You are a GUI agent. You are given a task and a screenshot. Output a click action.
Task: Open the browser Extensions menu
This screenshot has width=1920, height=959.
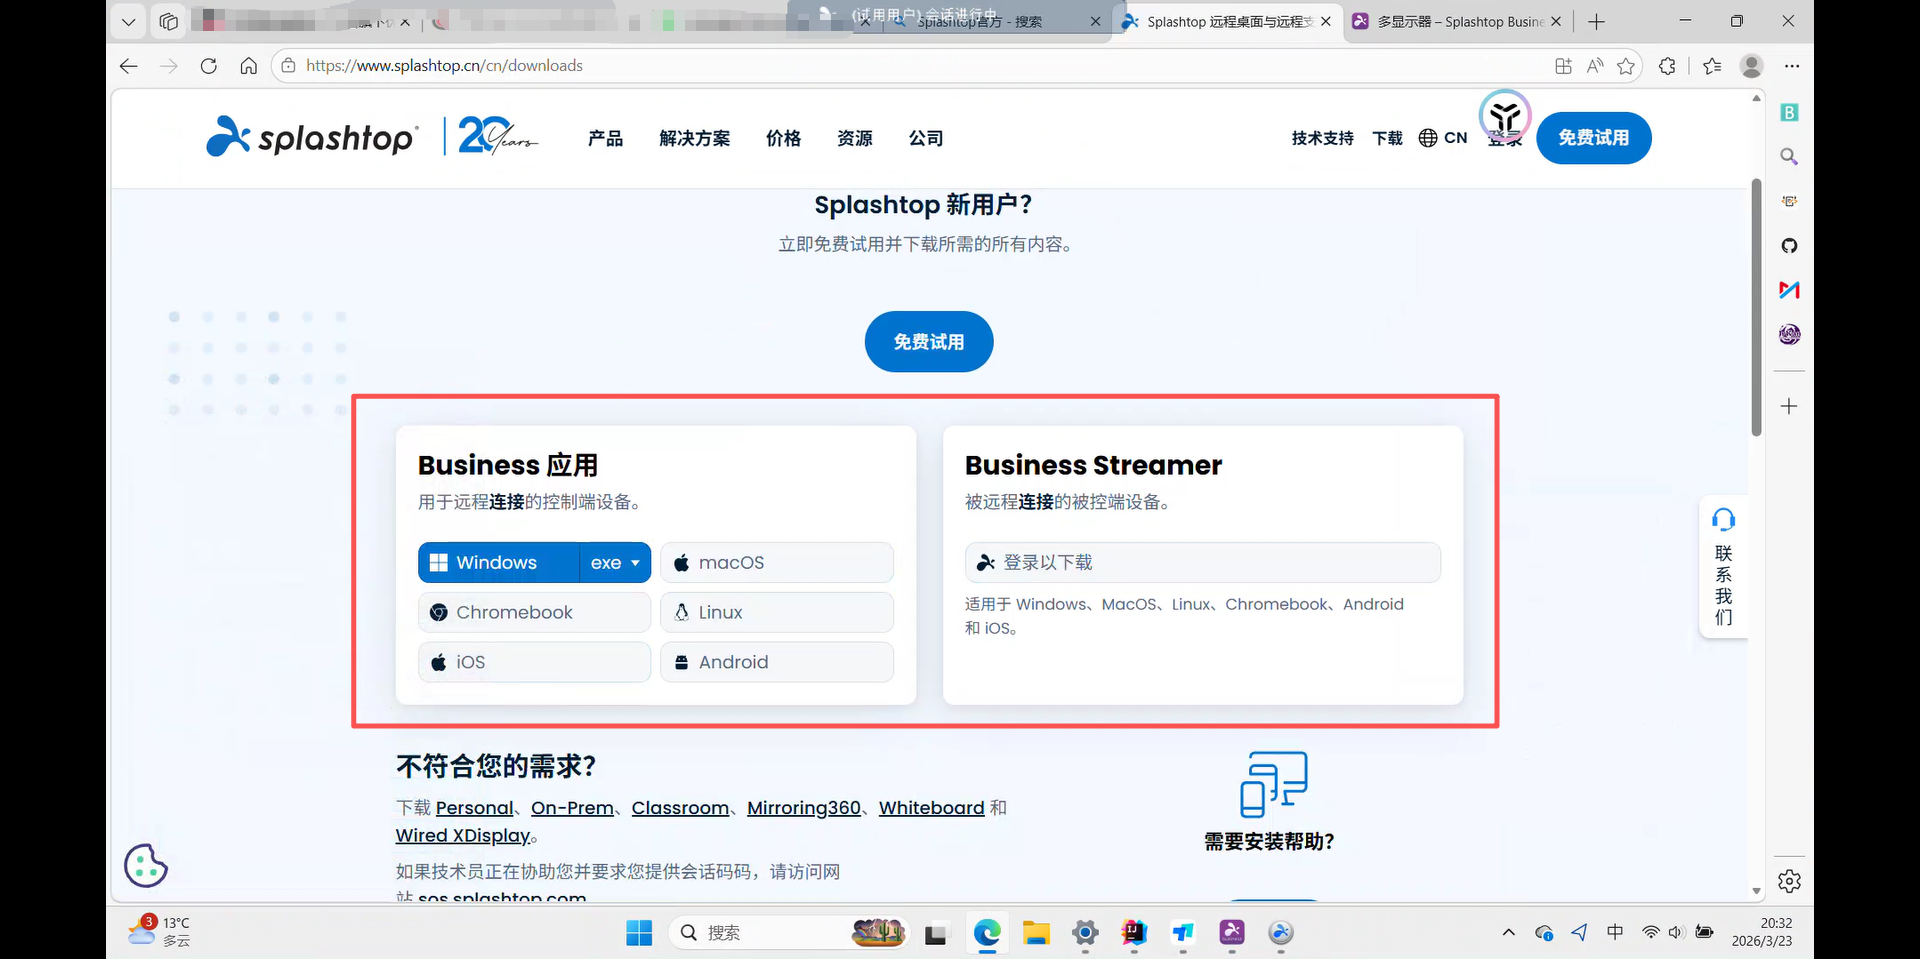click(1667, 66)
